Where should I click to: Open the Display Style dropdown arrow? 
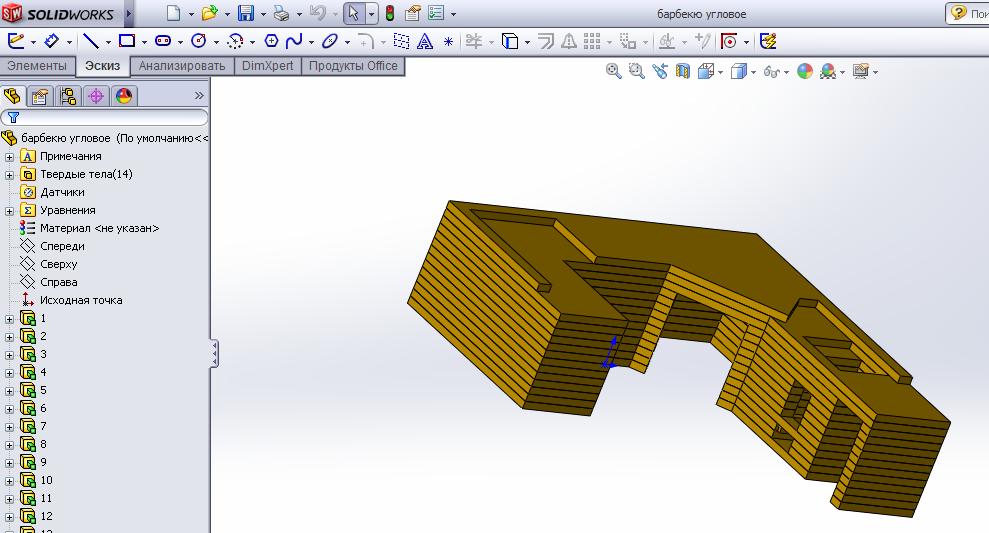click(x=753, y=72)
